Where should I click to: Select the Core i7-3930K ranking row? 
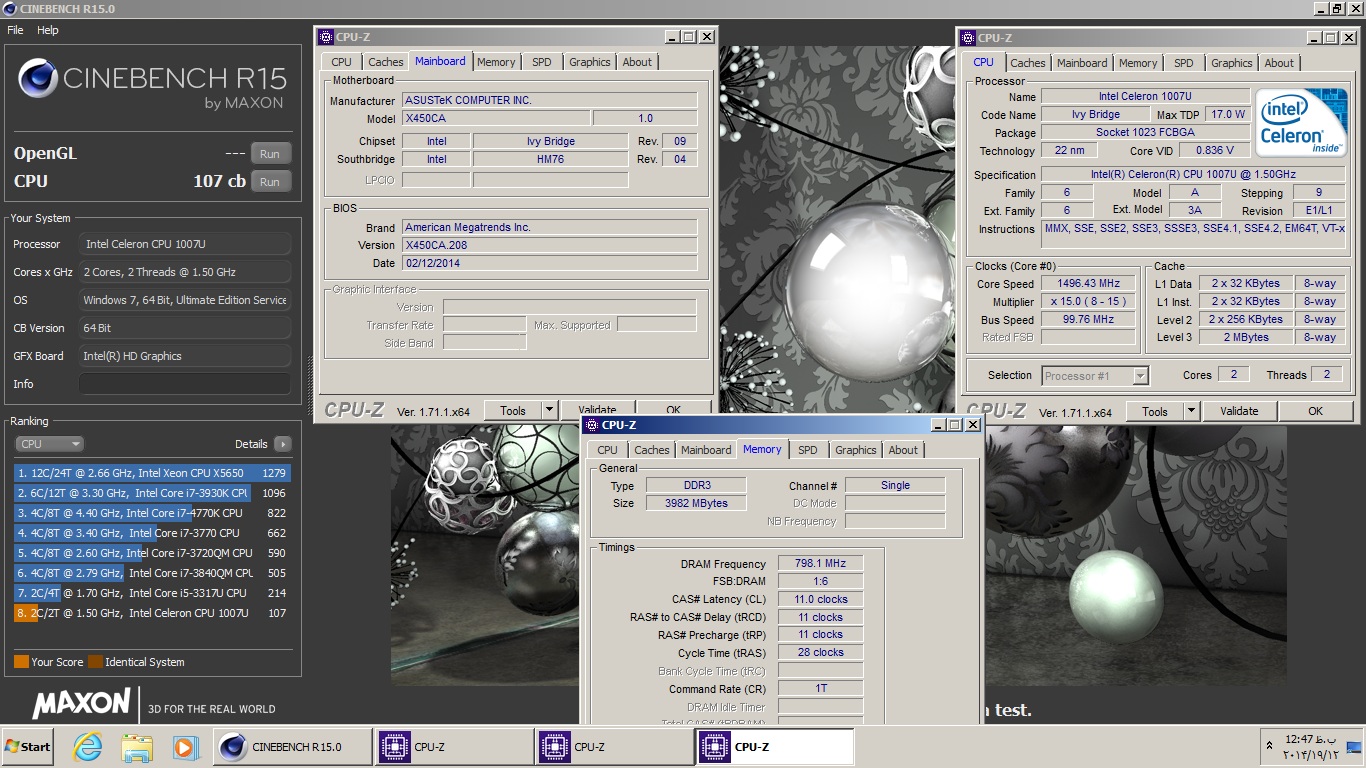click(x=151, y=493)
